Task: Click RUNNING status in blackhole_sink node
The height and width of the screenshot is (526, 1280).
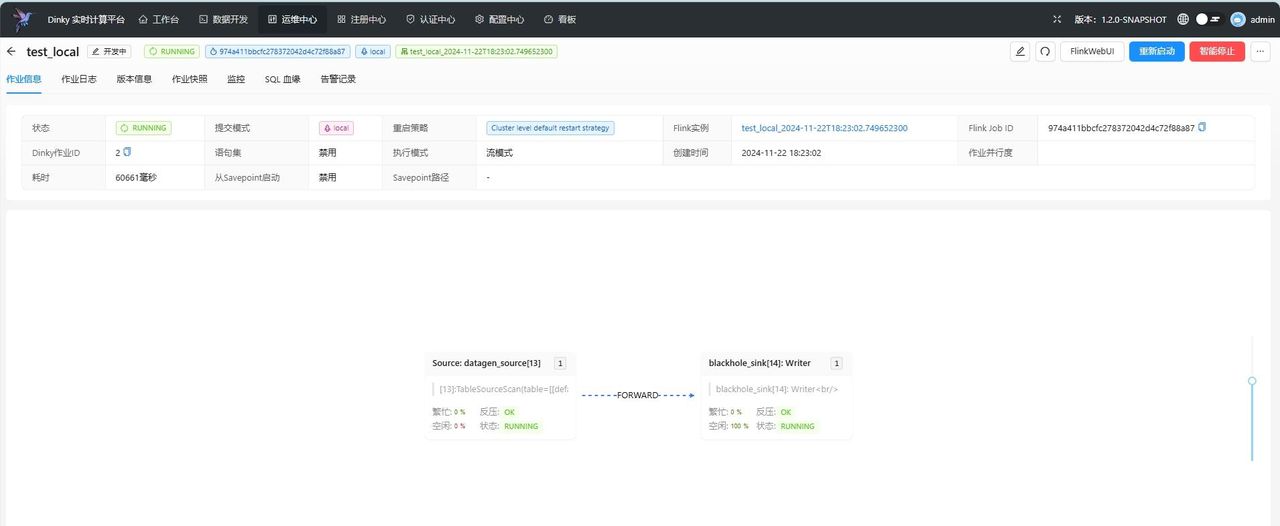Action: 797,426
